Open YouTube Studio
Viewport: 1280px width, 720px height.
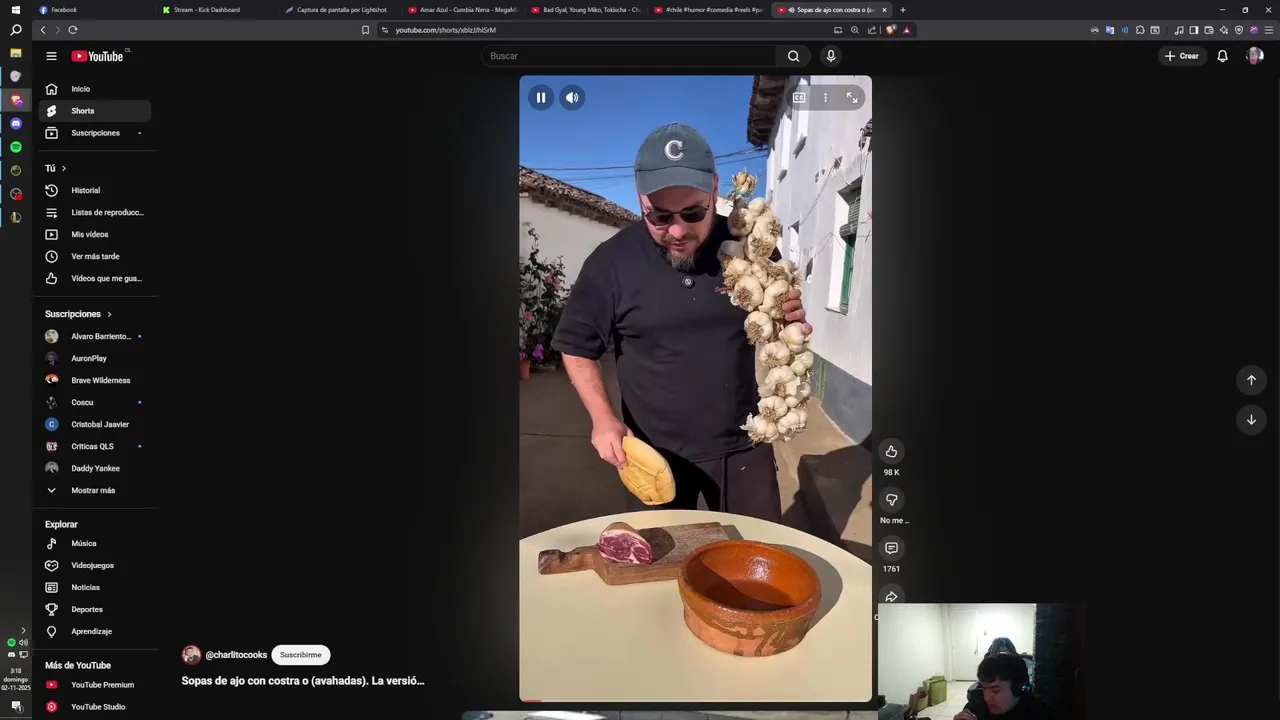pos(94,707)
